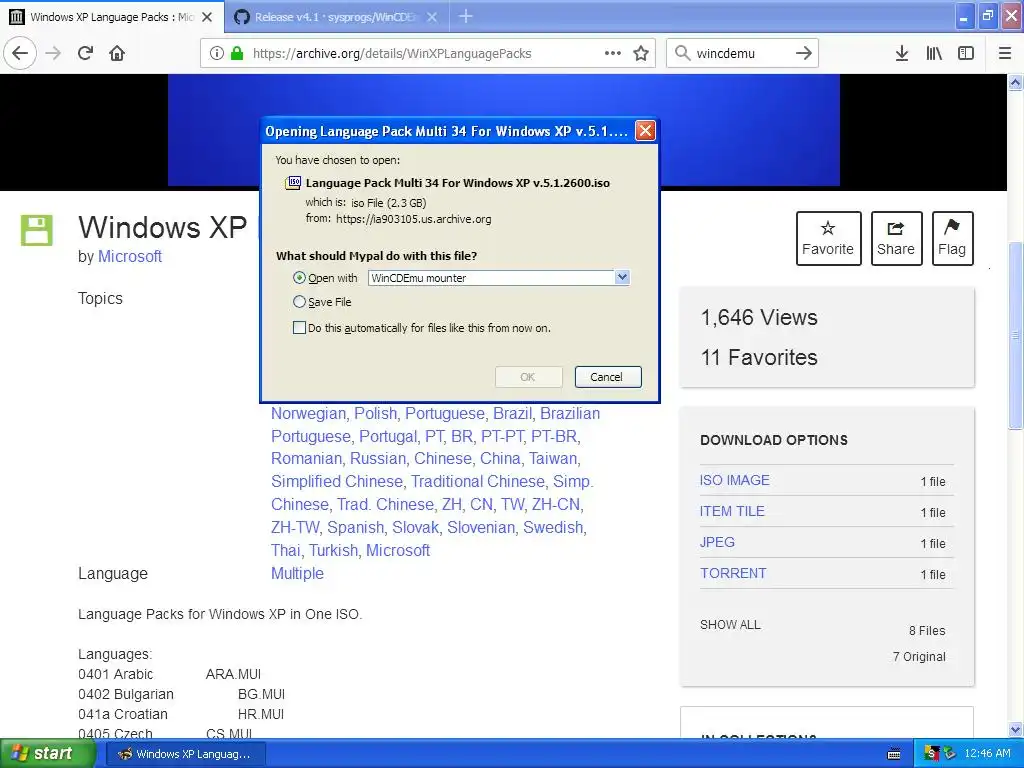Open the JPEG download option
The width and height of the screenshot is (1024, 768).
tap(717, 542)
